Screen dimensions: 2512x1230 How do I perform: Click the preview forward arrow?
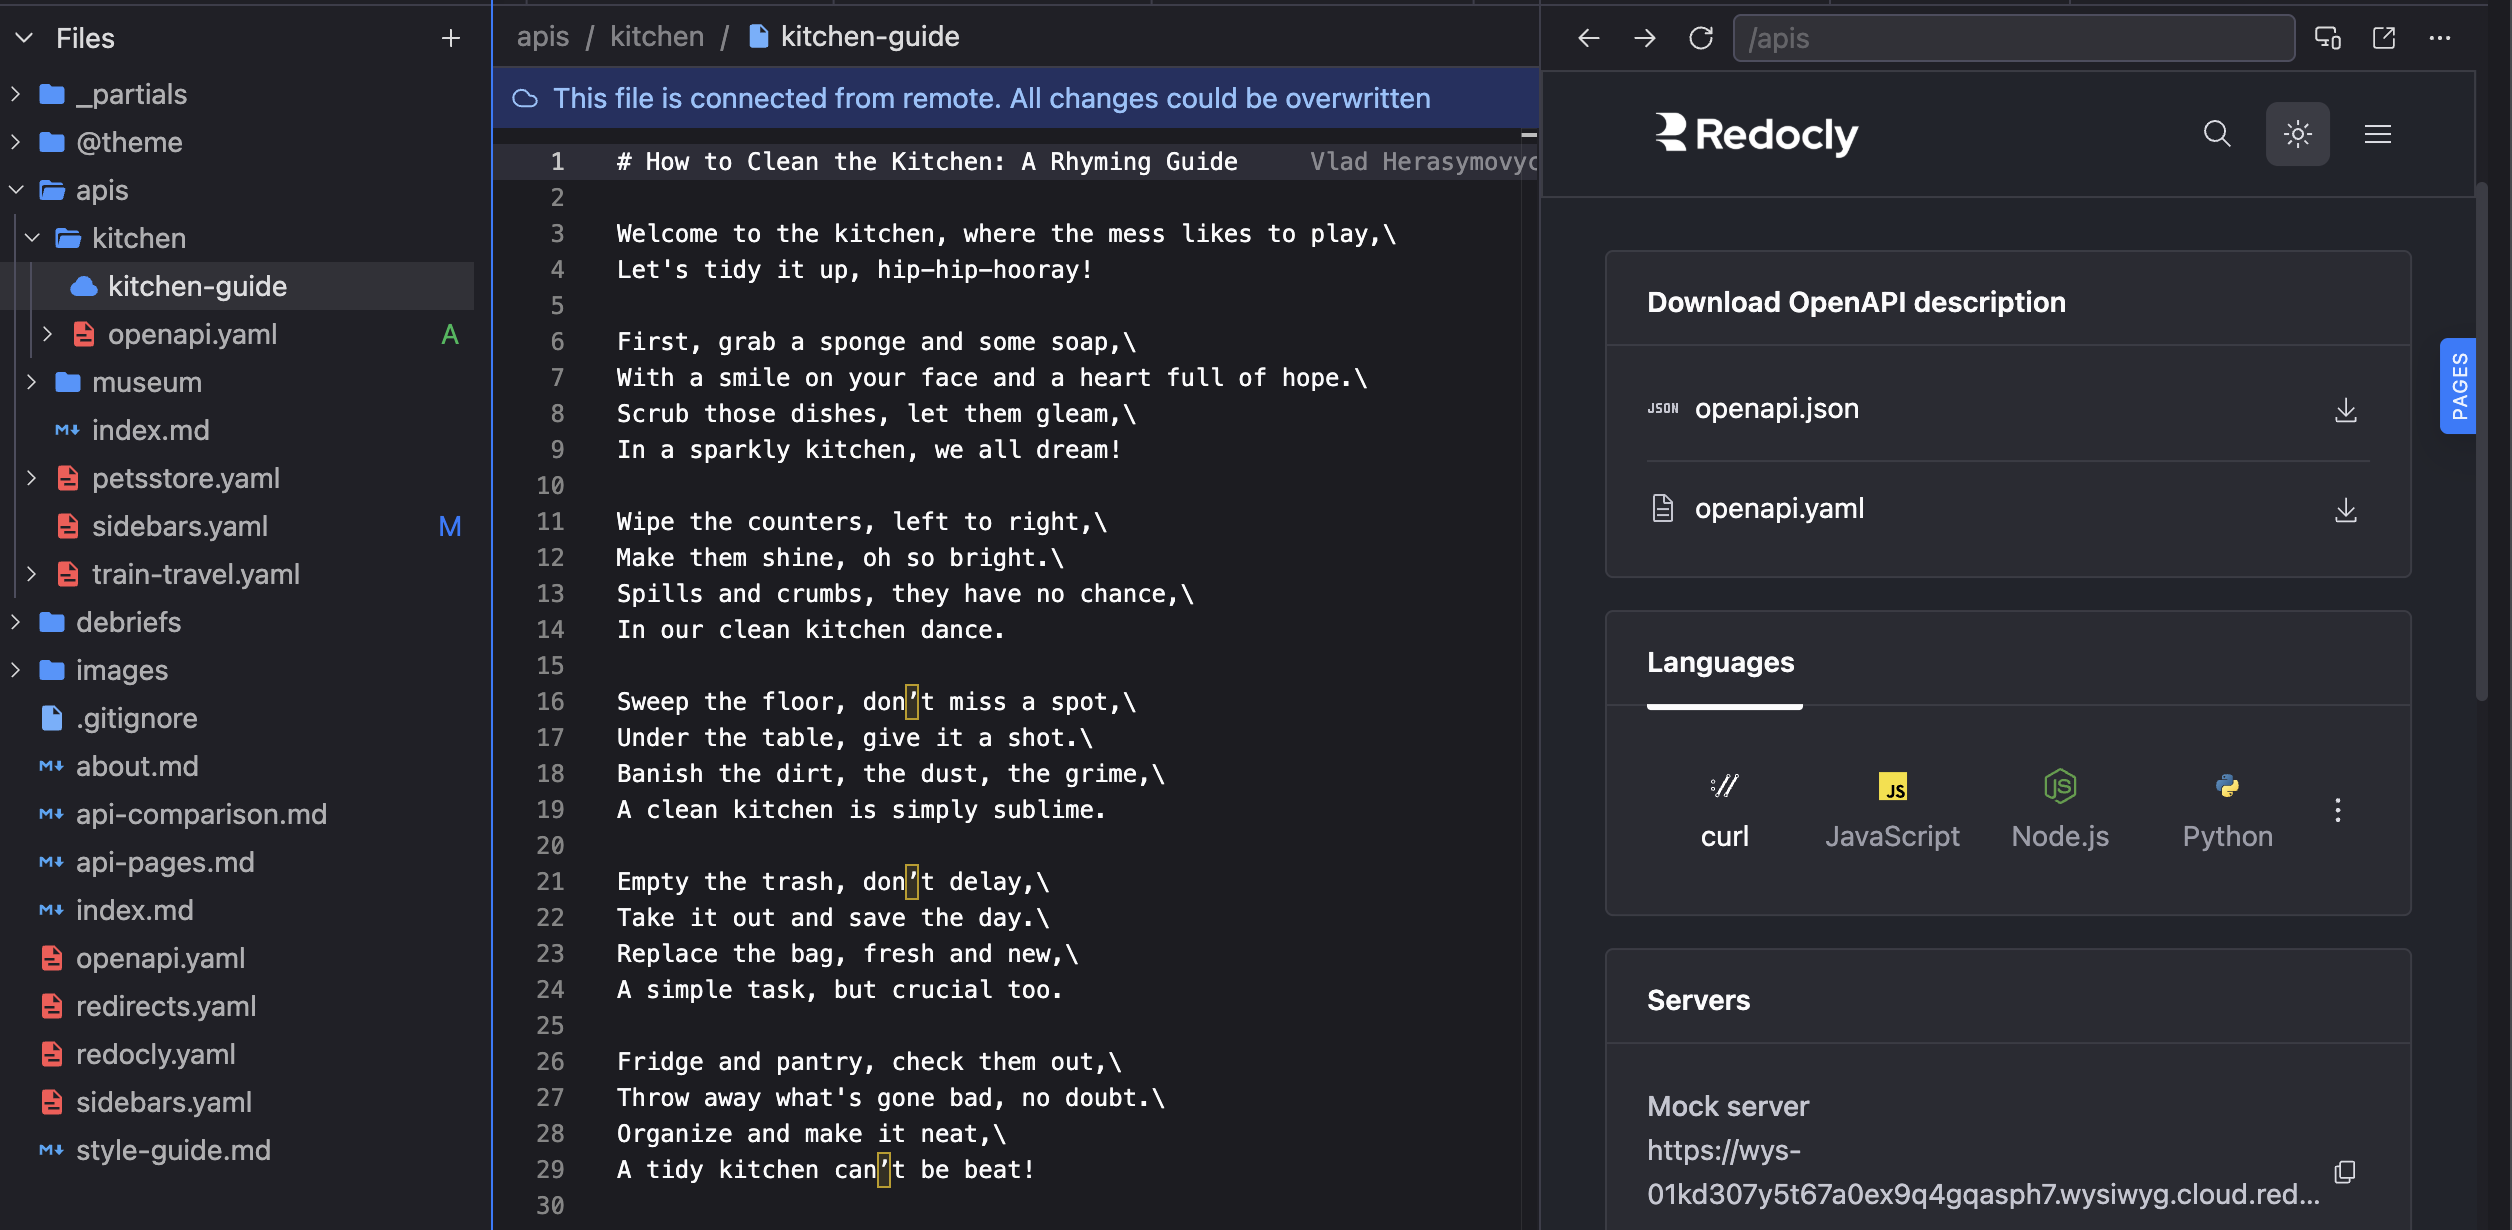1645,38
